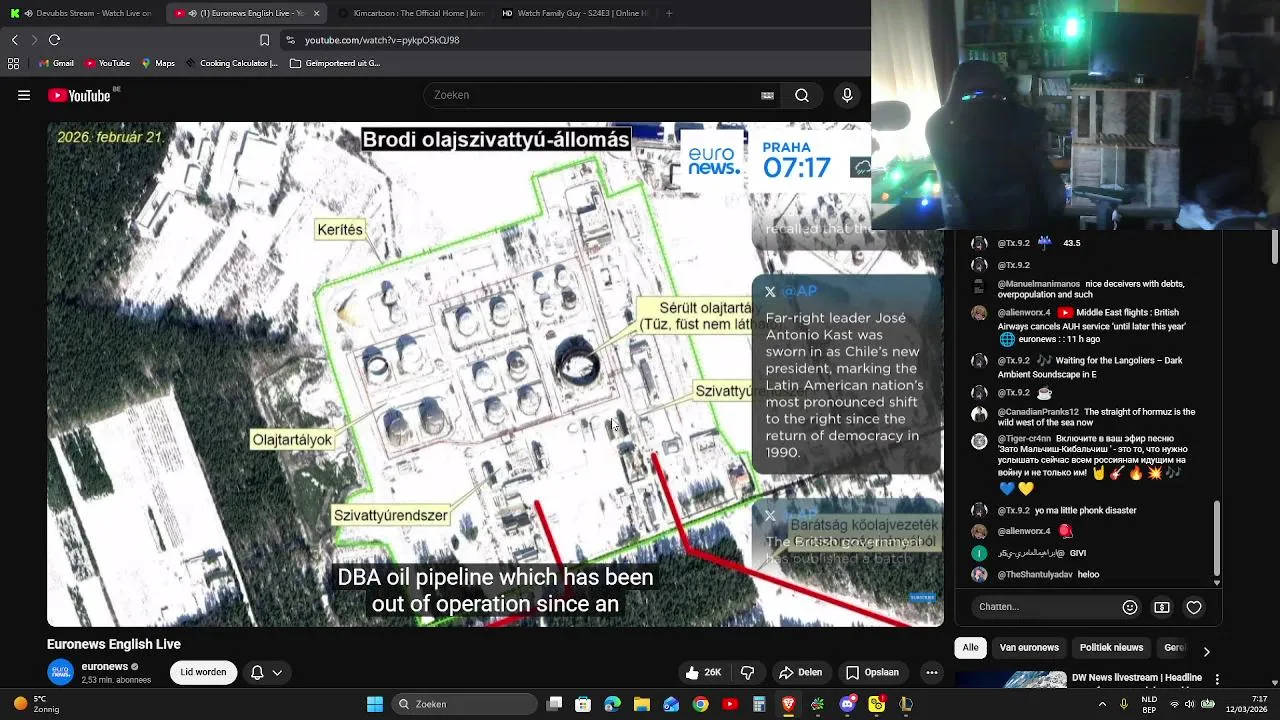This screenshot has width=1280, height=720.
Task: Click the Super Chat money icon
Action: (x=1162, y=607)
